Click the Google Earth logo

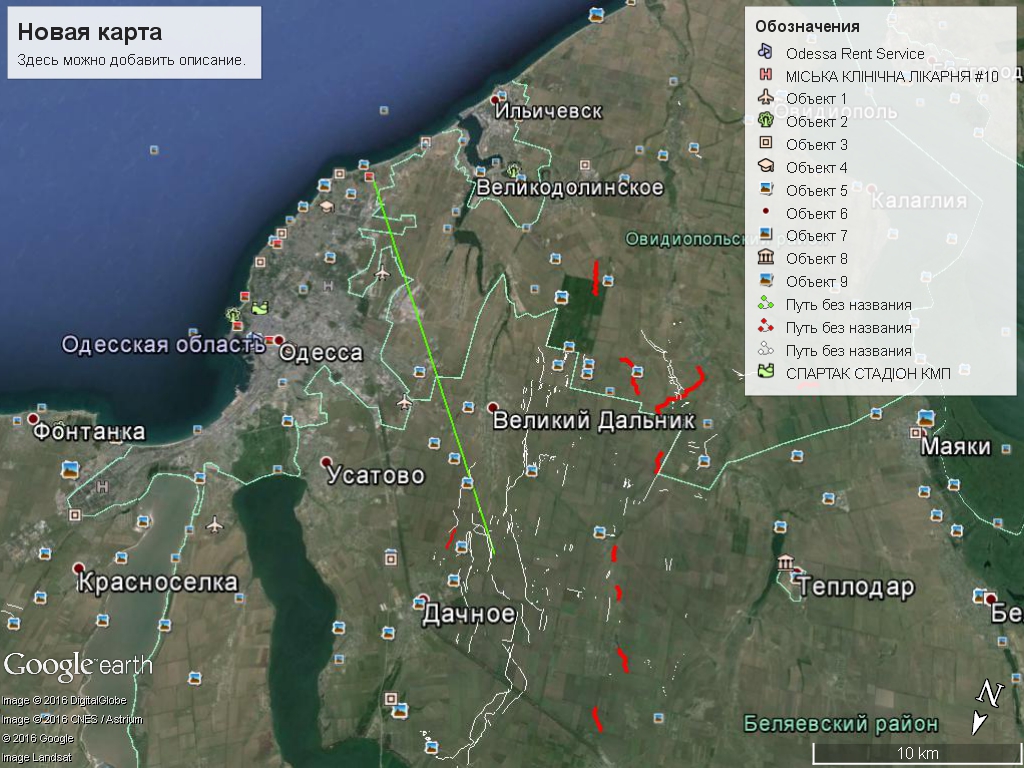coord(78,665)
